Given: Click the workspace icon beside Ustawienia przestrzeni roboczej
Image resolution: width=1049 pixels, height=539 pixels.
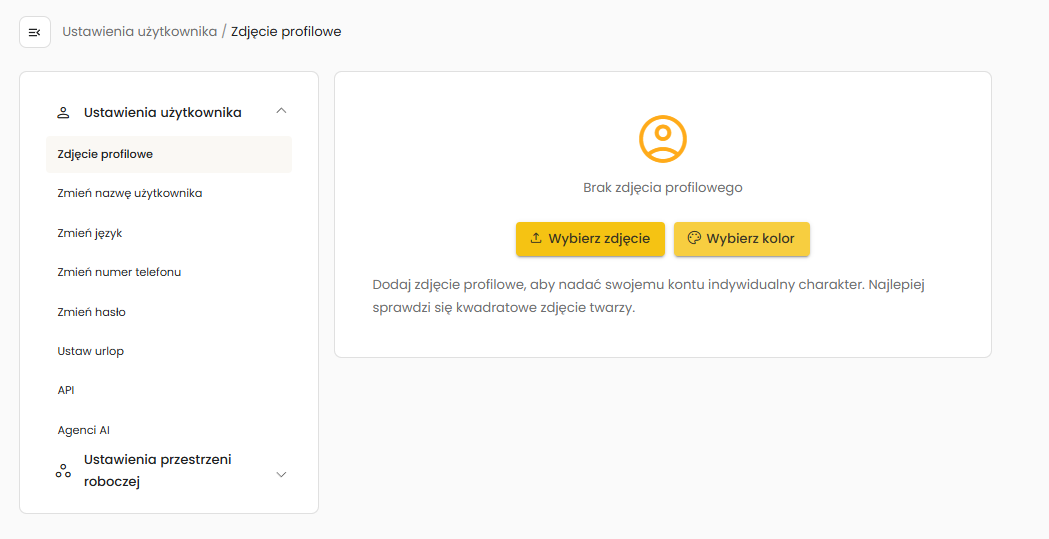Looking at the screenshot, I should click(63, 470).
